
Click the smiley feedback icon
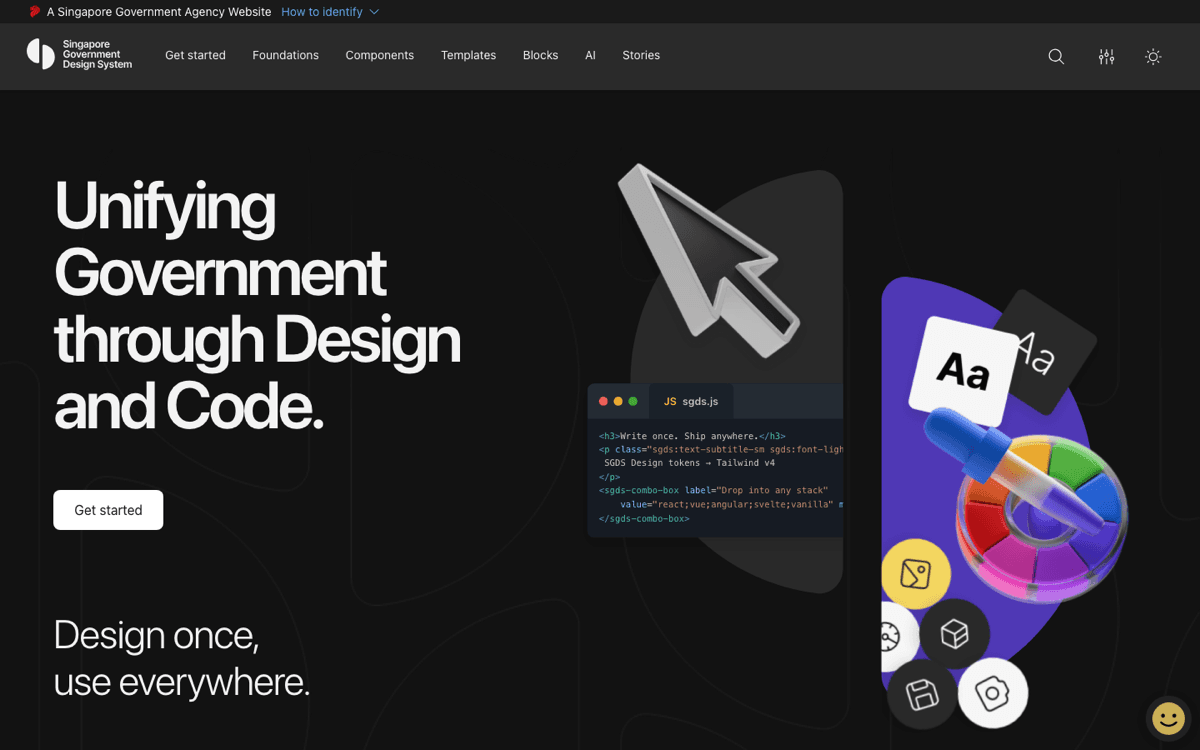tap(1169, 718)
